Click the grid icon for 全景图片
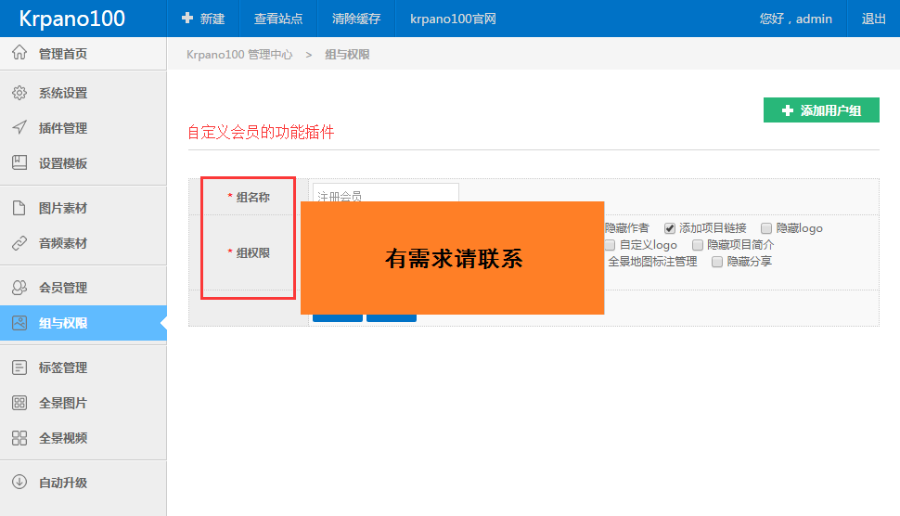Image resolution: width=900 pixels, height=516 pixels. (x=20, y=402)
